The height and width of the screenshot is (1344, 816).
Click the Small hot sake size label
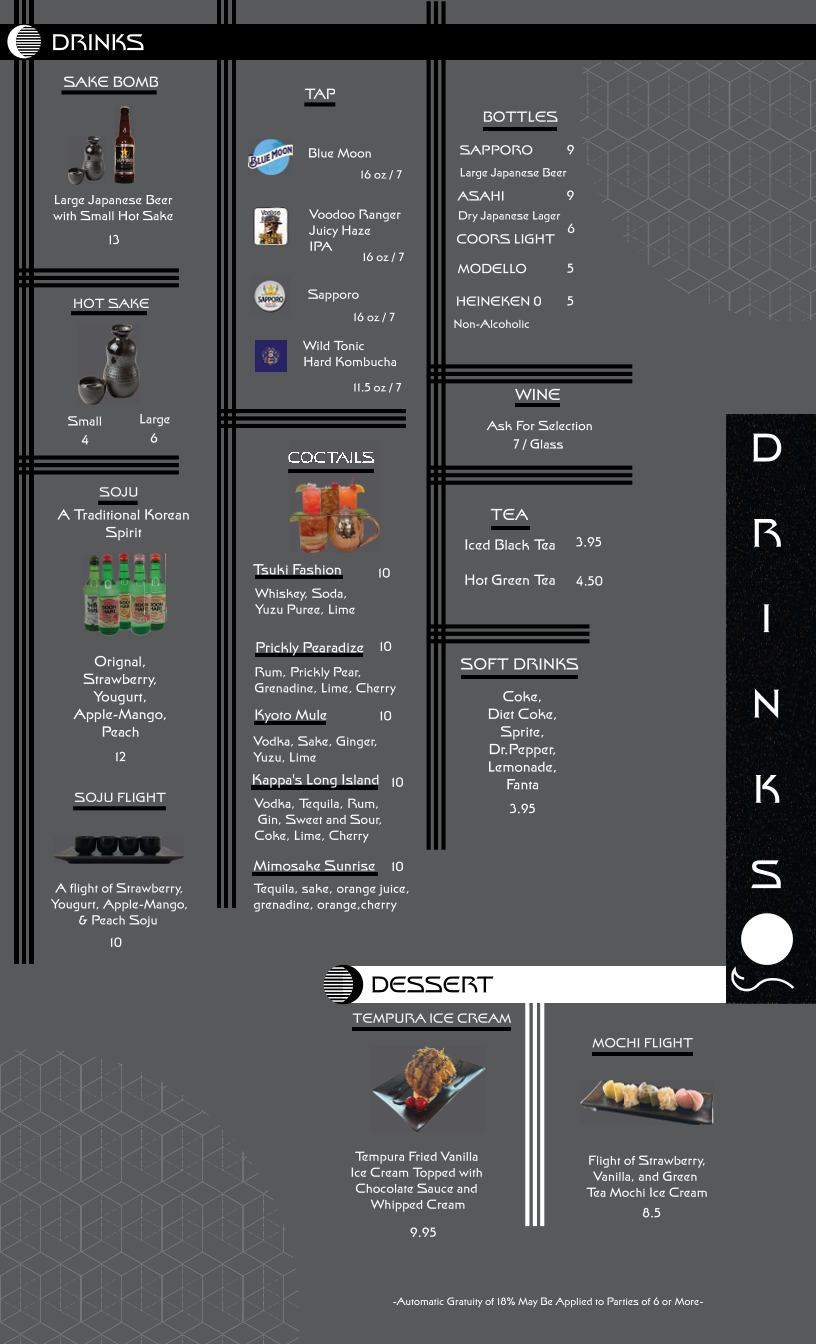pos(85,421)
